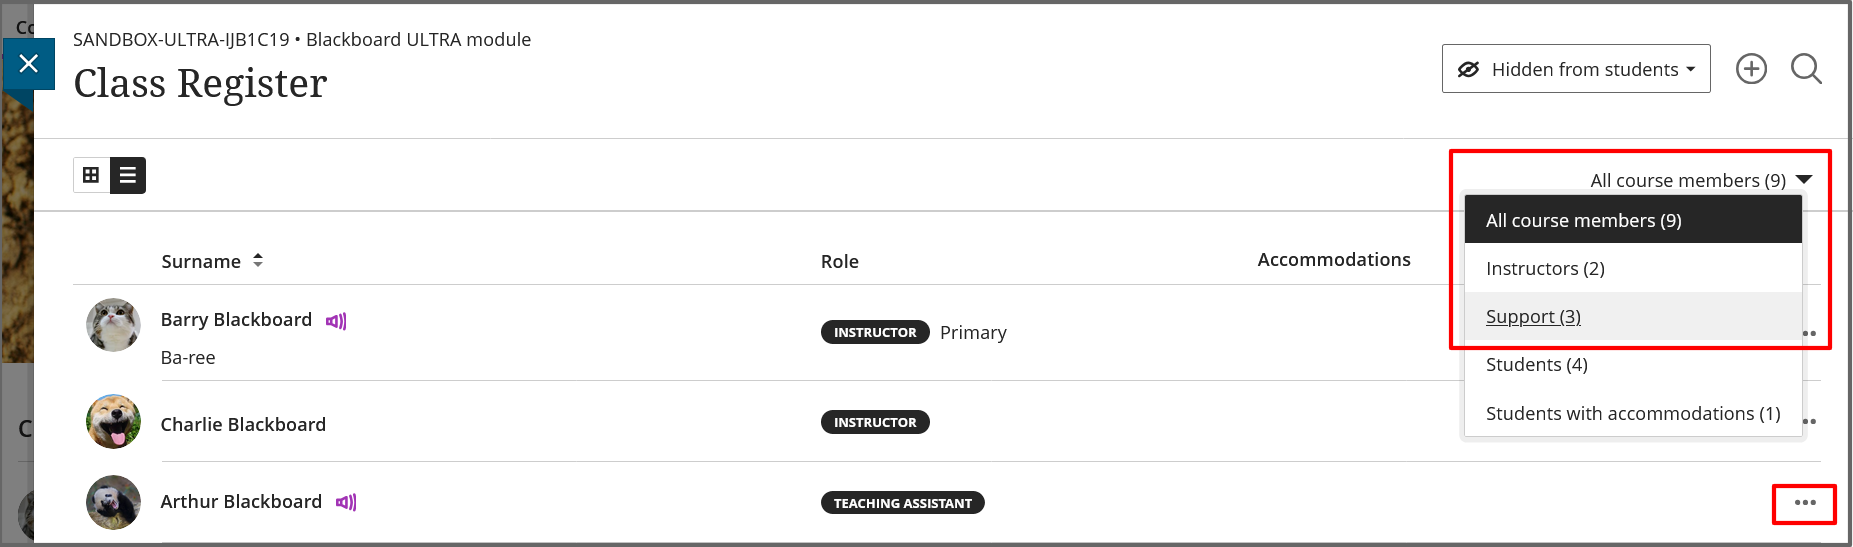Screen dimensions: 1853x547
Task: Click the add member plus icon
Action: [x=1751, y=69]
